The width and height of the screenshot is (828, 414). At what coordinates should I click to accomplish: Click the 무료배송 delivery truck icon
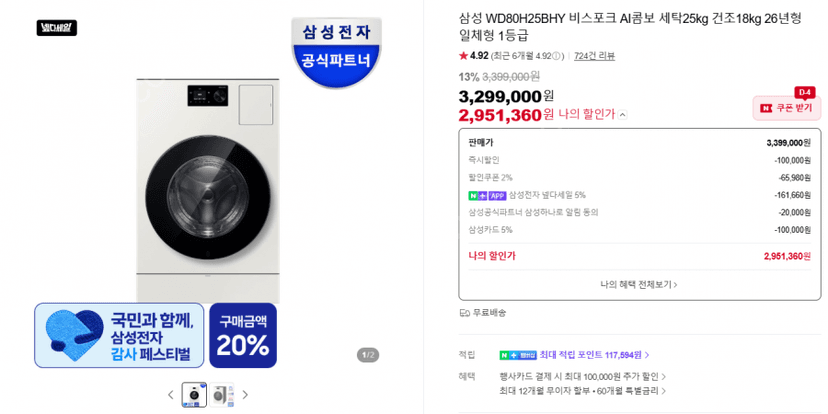(465, 313)
